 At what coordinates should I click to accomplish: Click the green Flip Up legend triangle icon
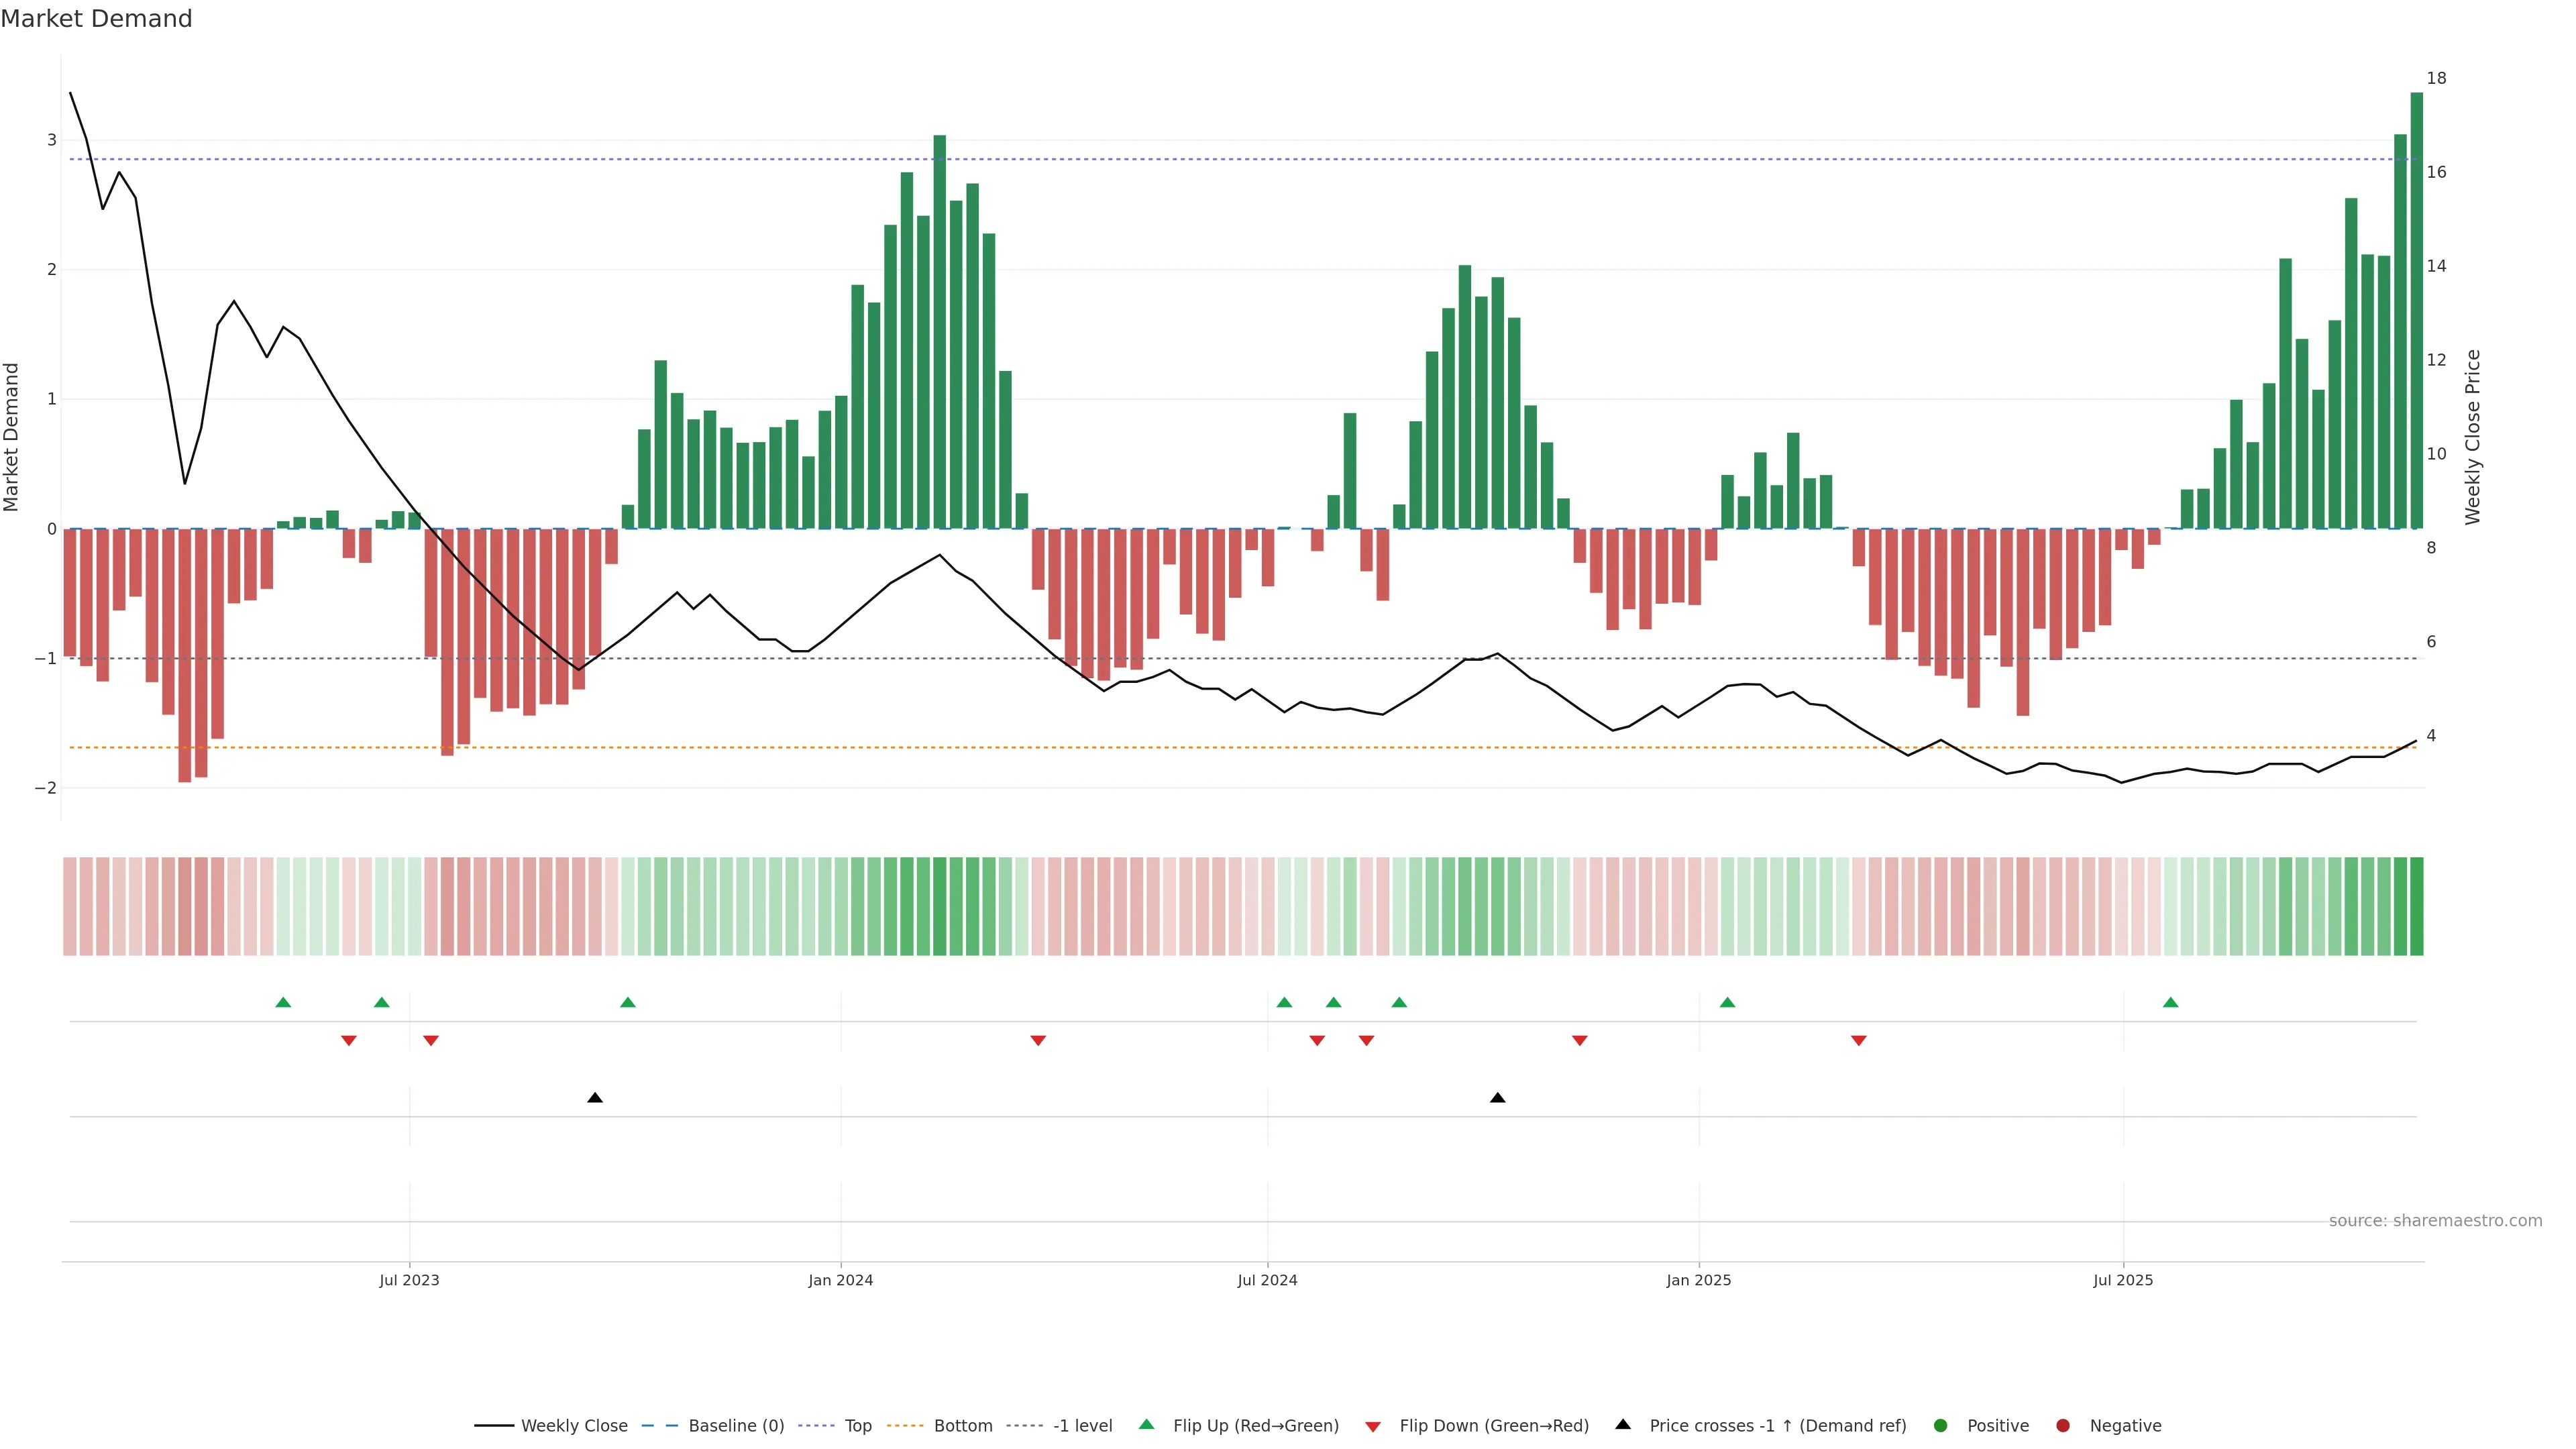pos(1146,1424)
